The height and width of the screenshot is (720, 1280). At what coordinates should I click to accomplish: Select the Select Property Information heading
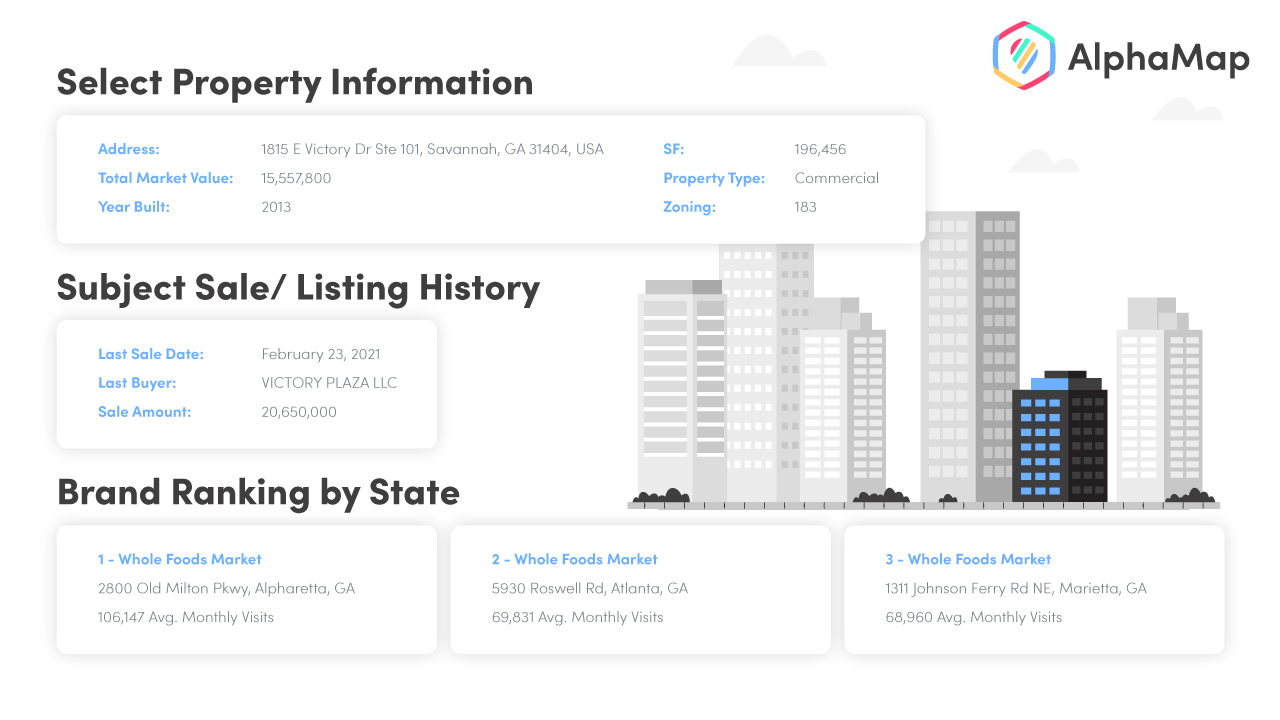[296, 82]
